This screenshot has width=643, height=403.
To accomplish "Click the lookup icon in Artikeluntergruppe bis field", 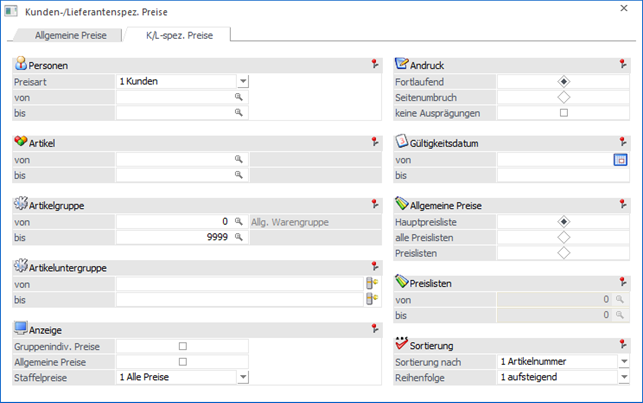I will point(372,299).
